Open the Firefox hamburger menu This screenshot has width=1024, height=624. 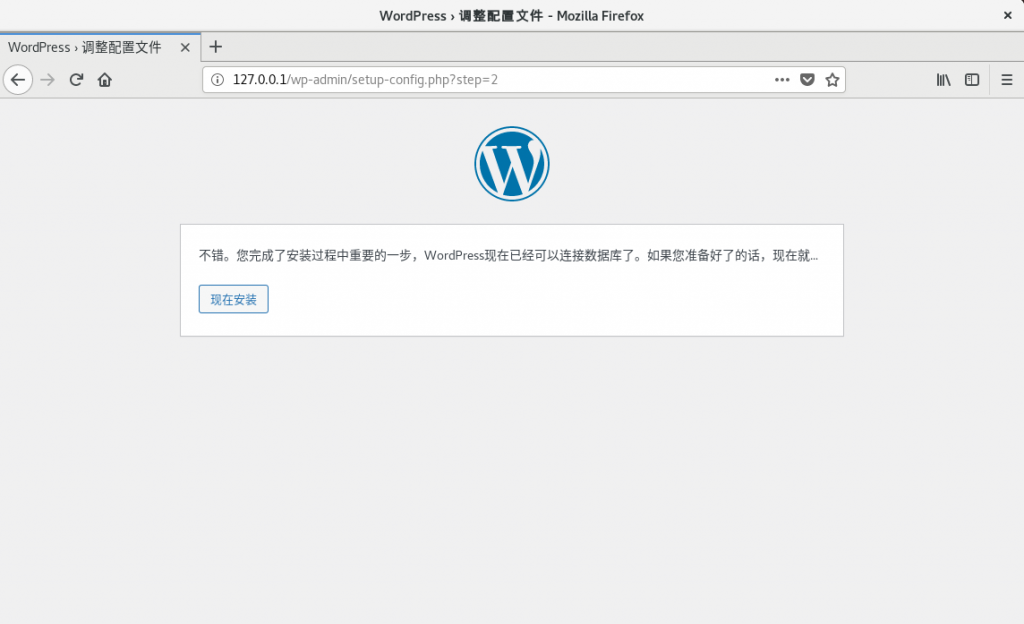(1007, 80)
